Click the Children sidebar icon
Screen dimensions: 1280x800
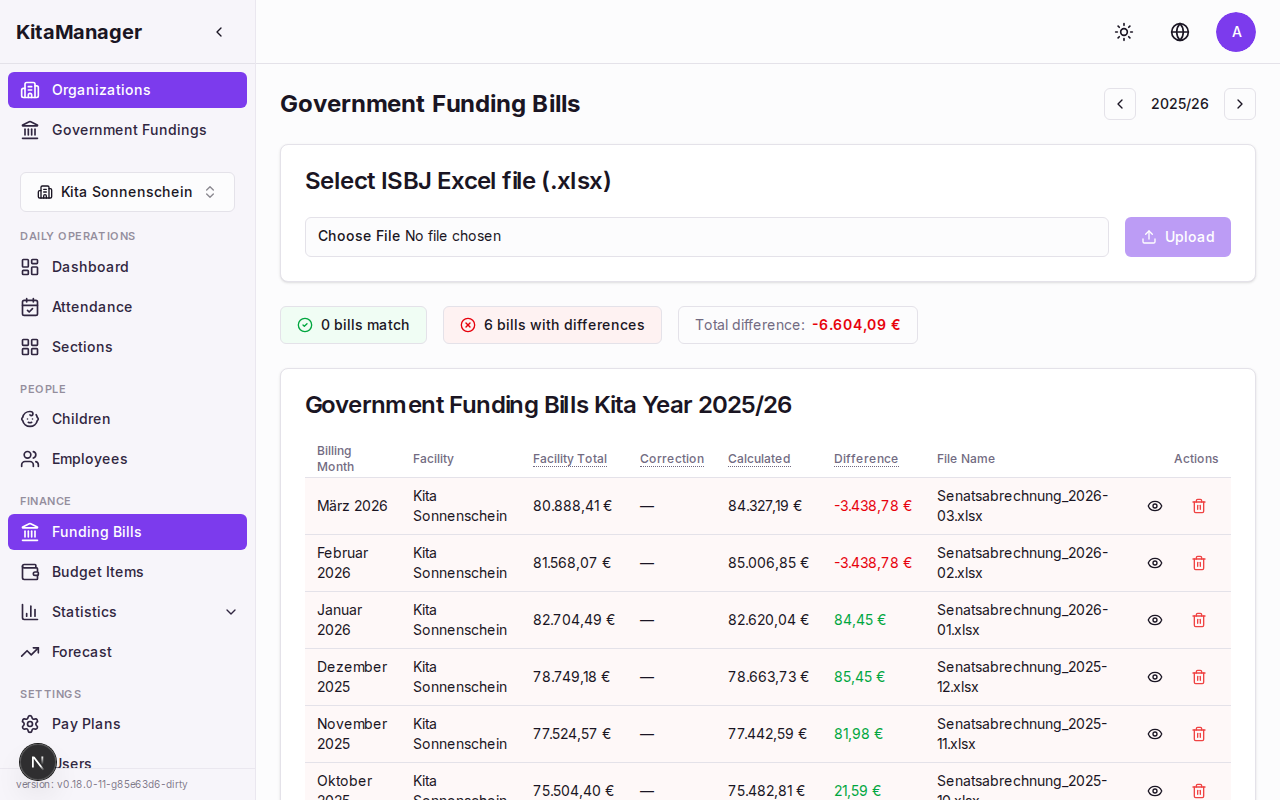[x=30, y=419]
